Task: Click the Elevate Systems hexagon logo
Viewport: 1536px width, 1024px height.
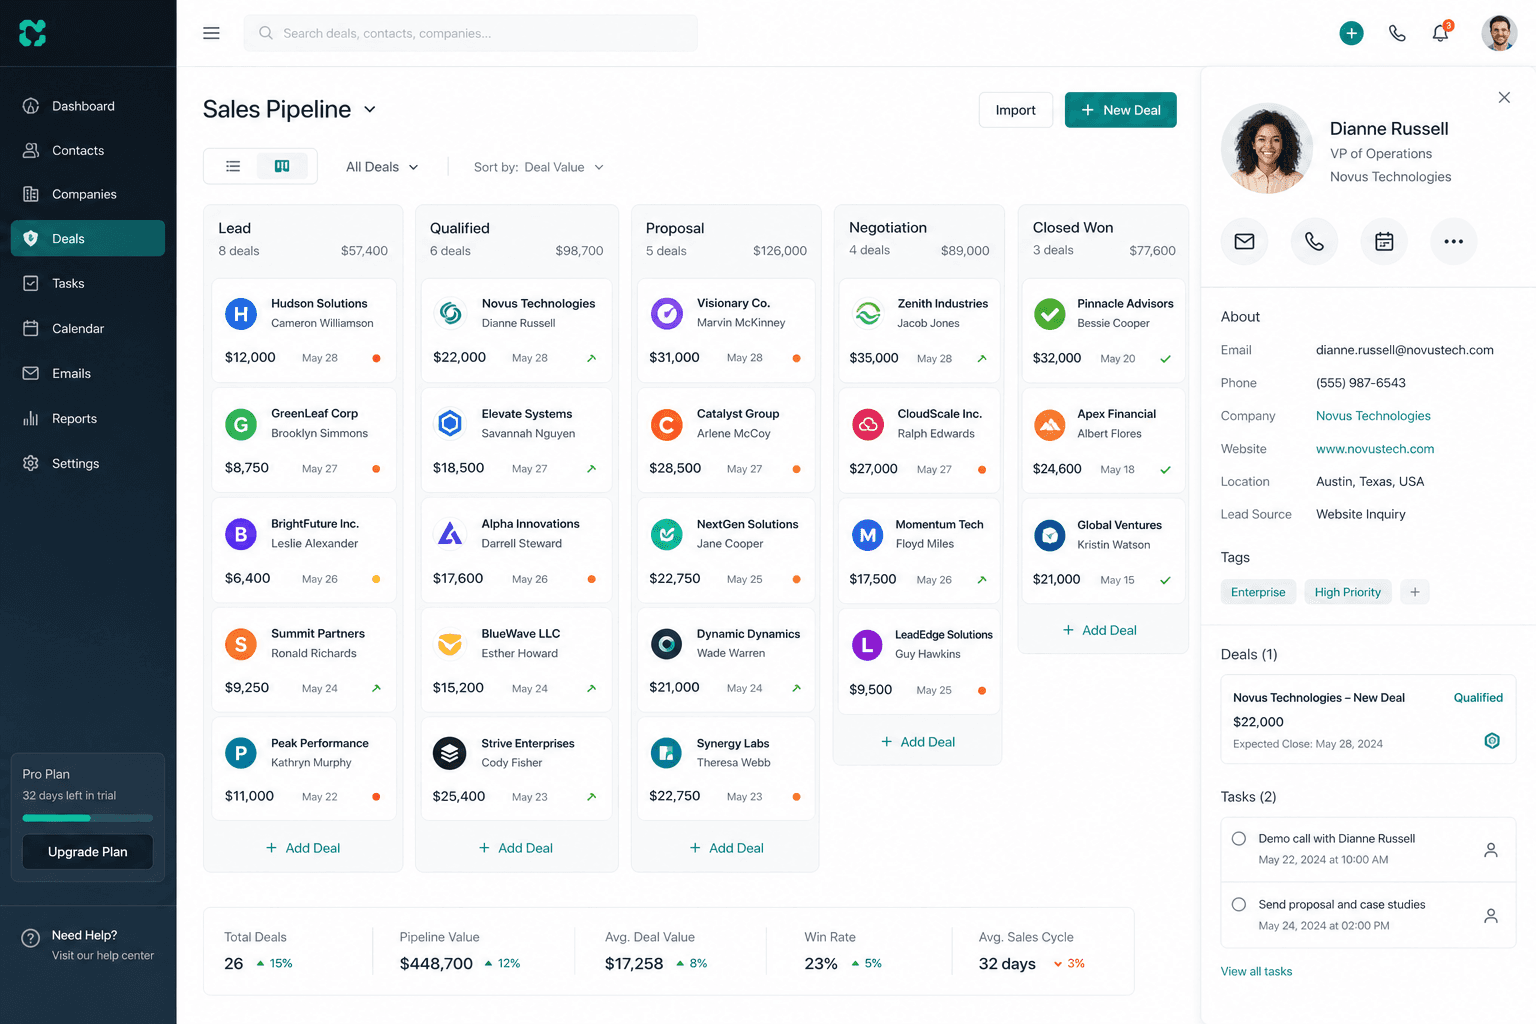Action: [x=450, y=424]
